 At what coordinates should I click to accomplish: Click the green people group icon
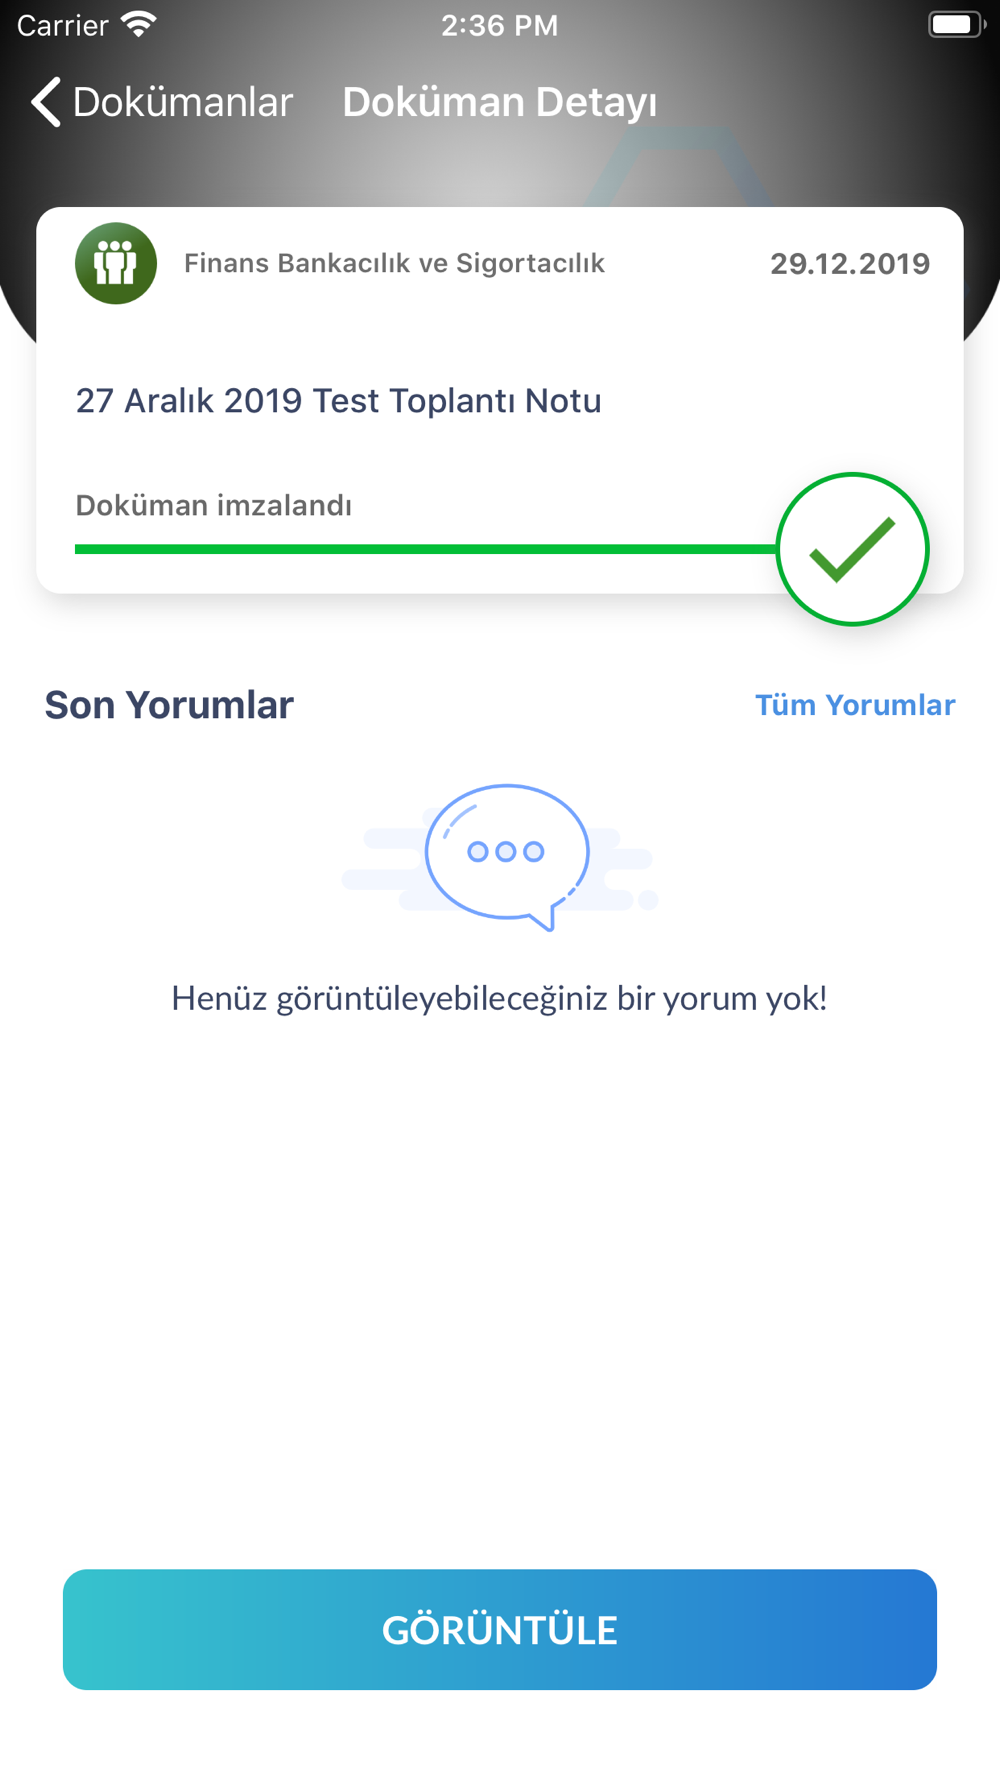pyautogui.click(x=116, y=263)
